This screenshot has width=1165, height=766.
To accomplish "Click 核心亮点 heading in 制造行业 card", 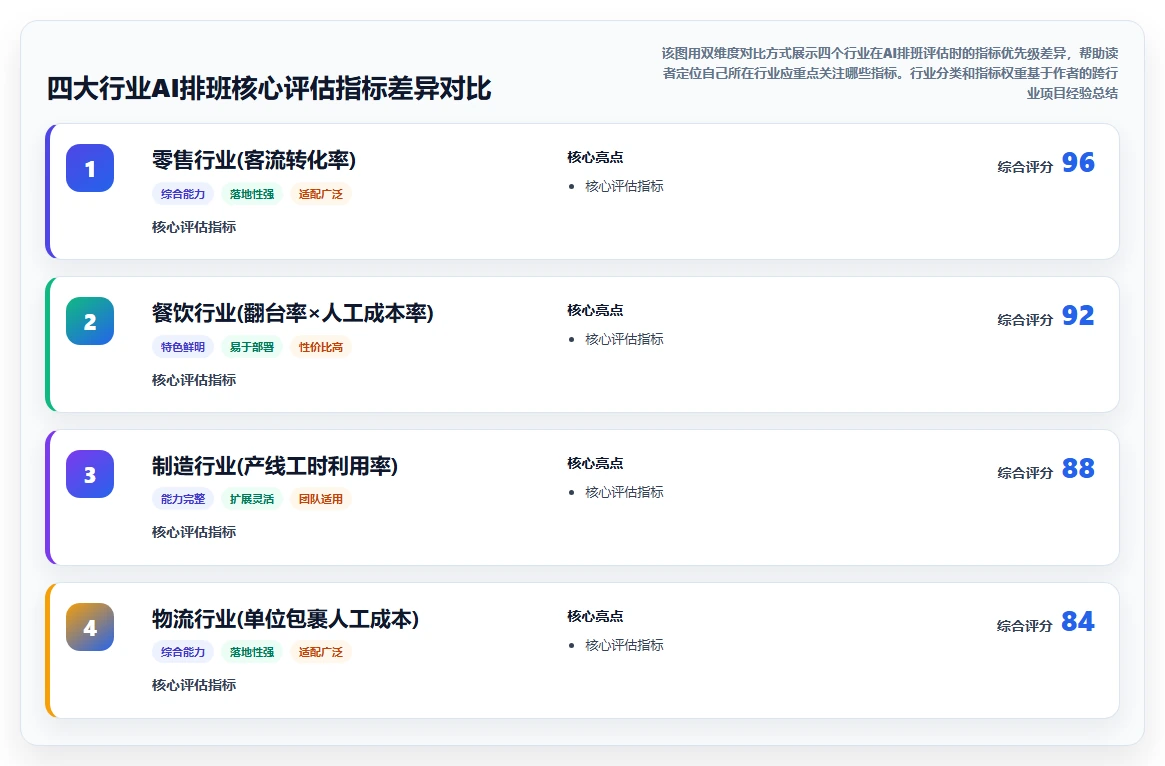I will coord(595,464).
